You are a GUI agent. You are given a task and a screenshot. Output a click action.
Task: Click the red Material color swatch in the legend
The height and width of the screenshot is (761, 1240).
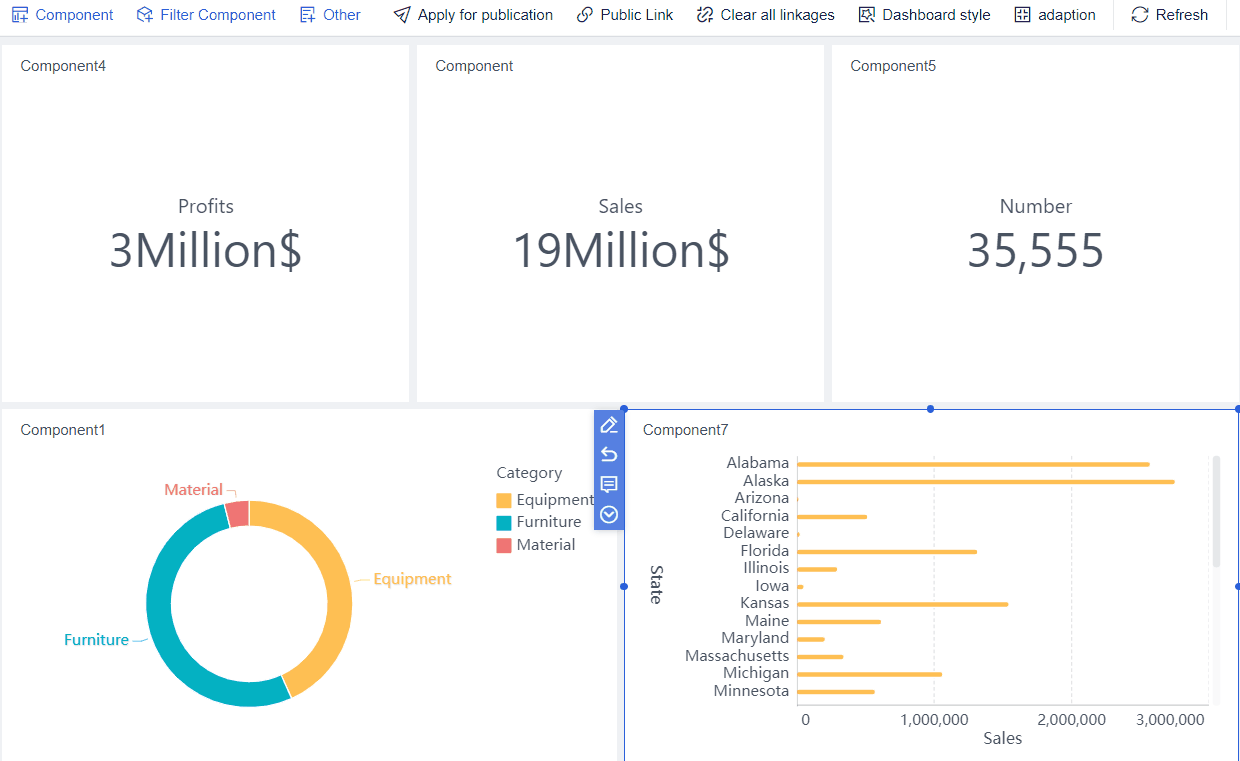(x=505, y=544)
